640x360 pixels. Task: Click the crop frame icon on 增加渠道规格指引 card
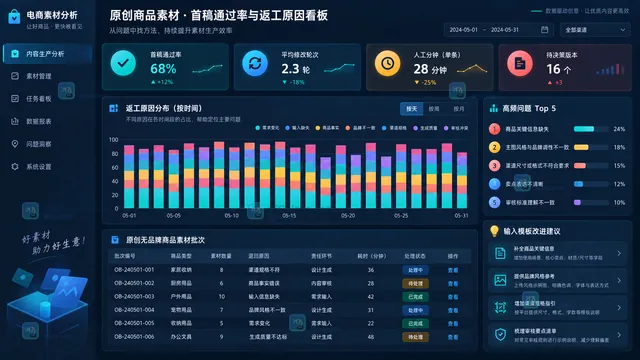point(500,307)
